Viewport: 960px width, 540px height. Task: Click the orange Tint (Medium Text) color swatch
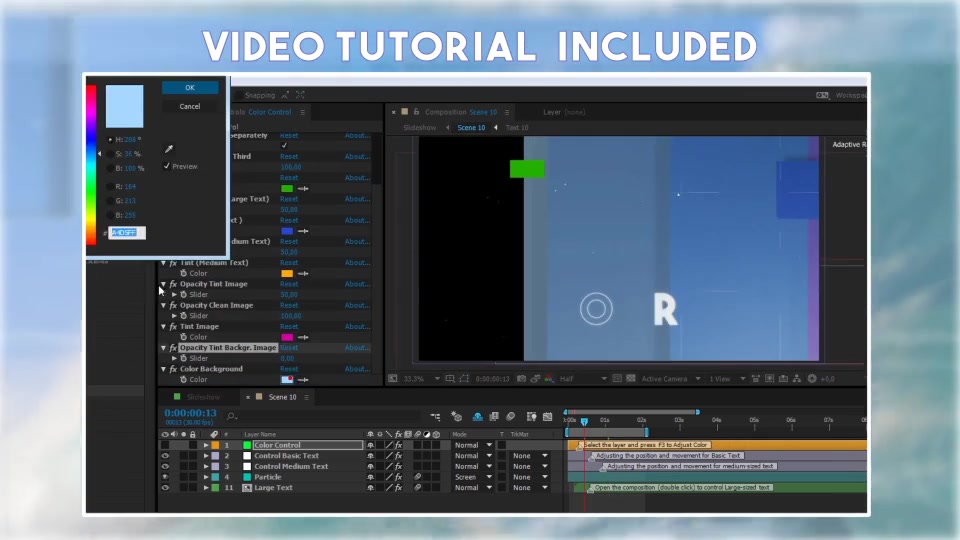(x=287, y=274)
